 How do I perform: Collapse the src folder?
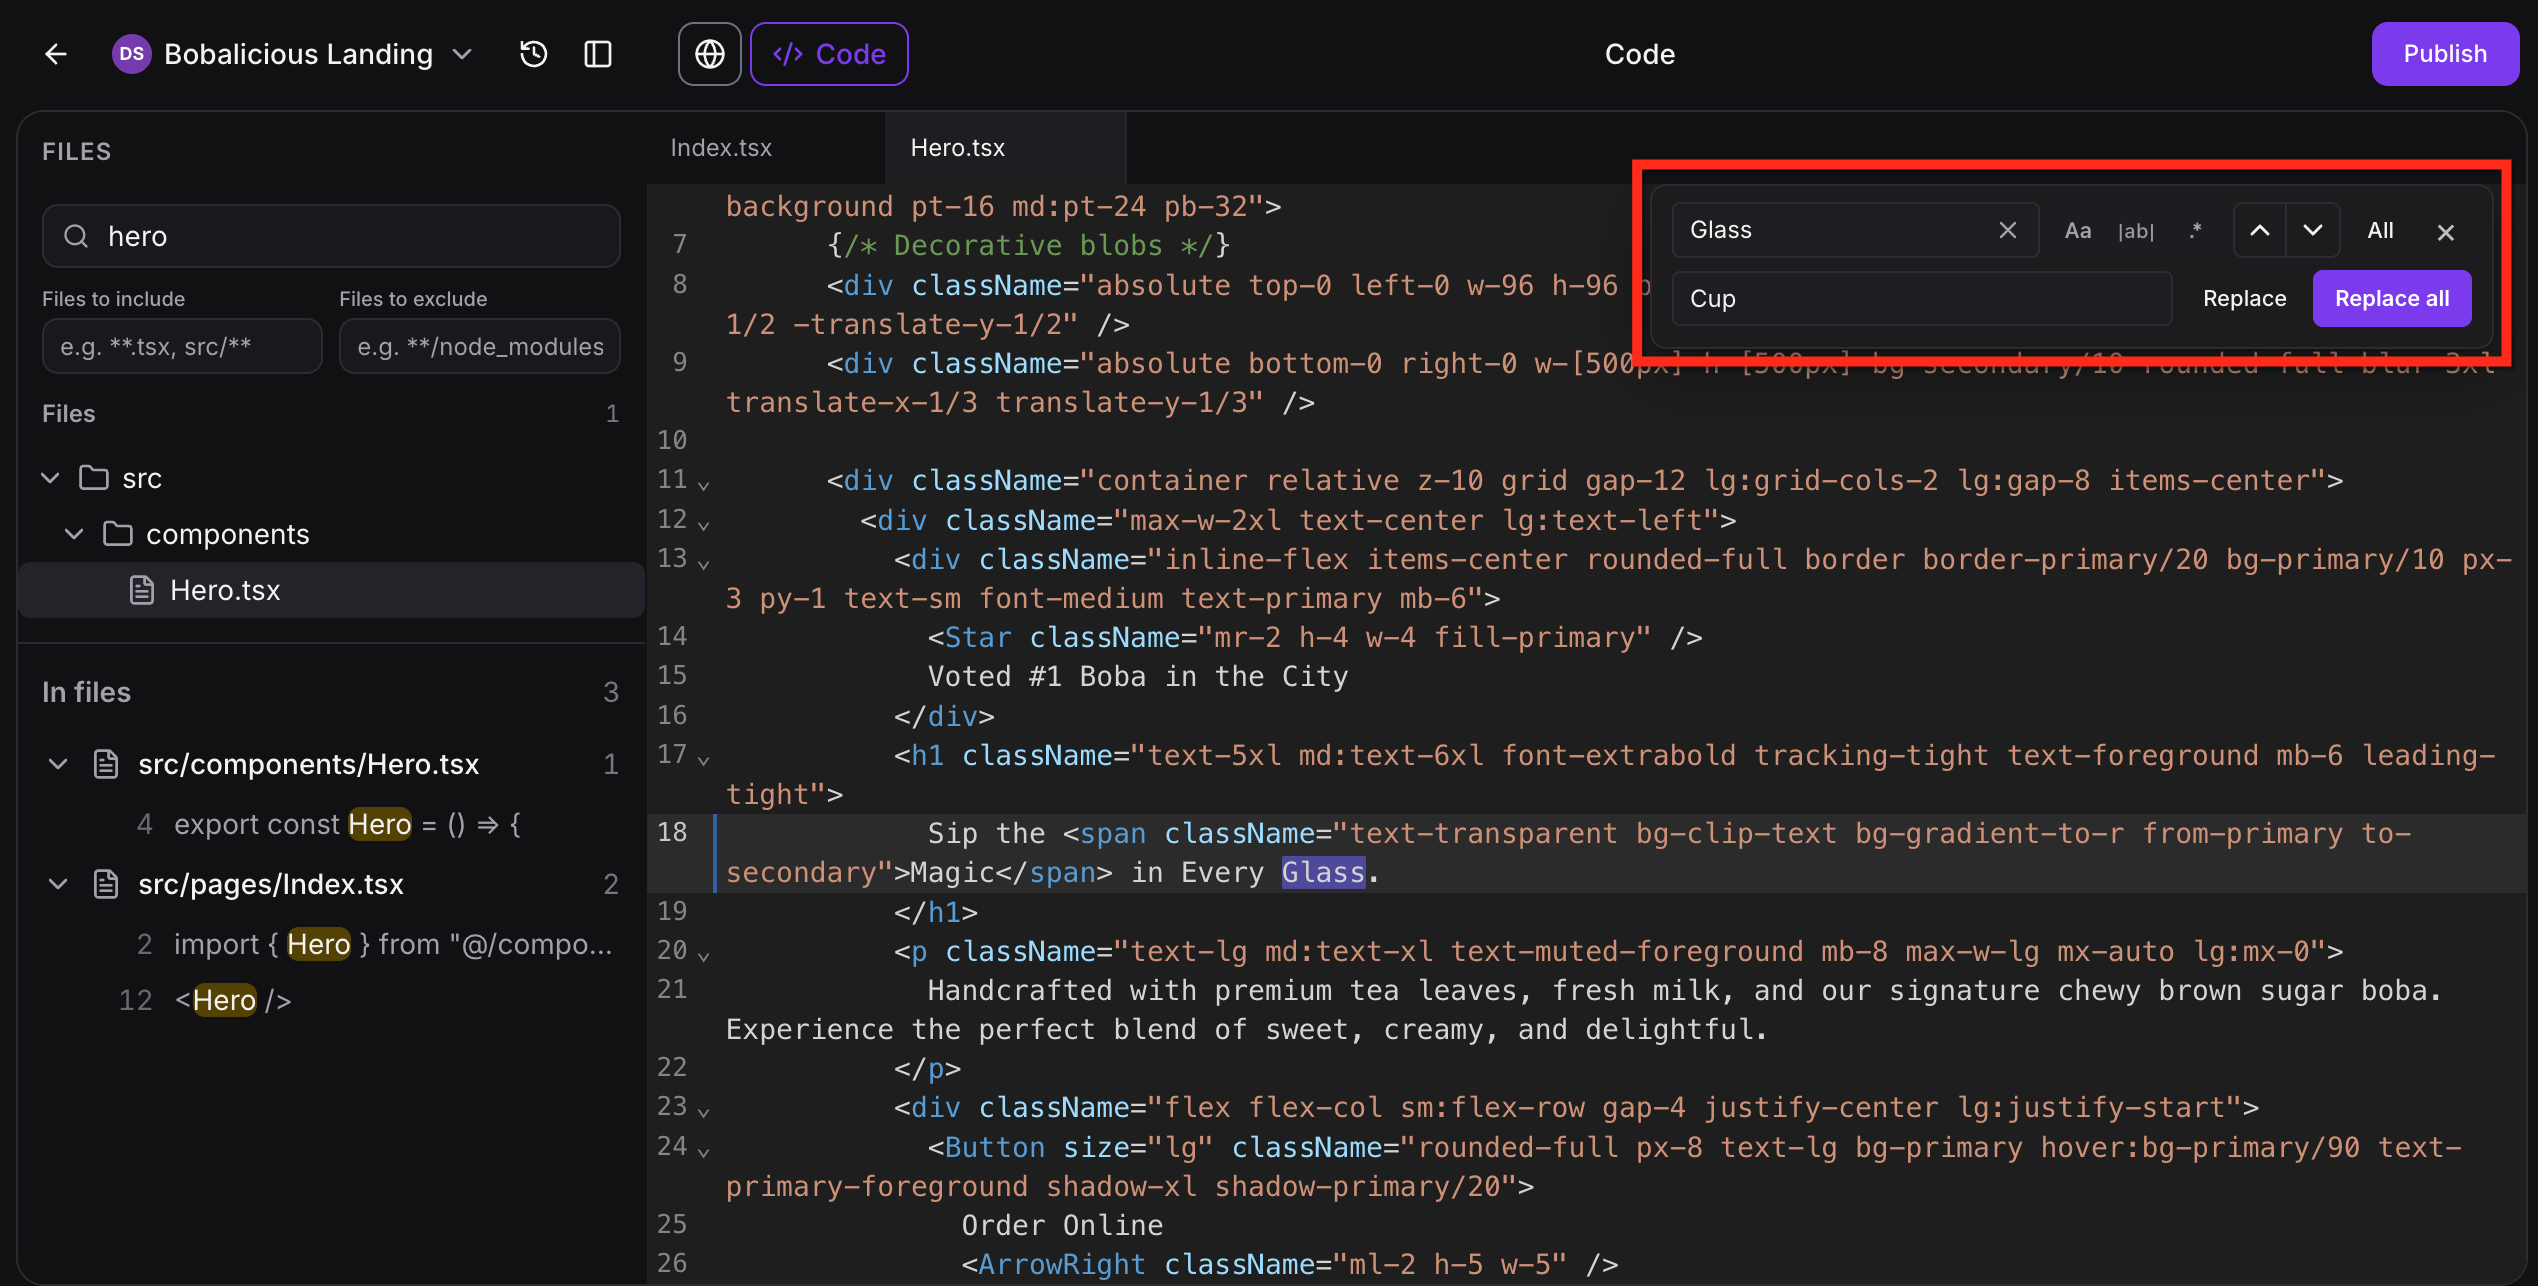51,478
